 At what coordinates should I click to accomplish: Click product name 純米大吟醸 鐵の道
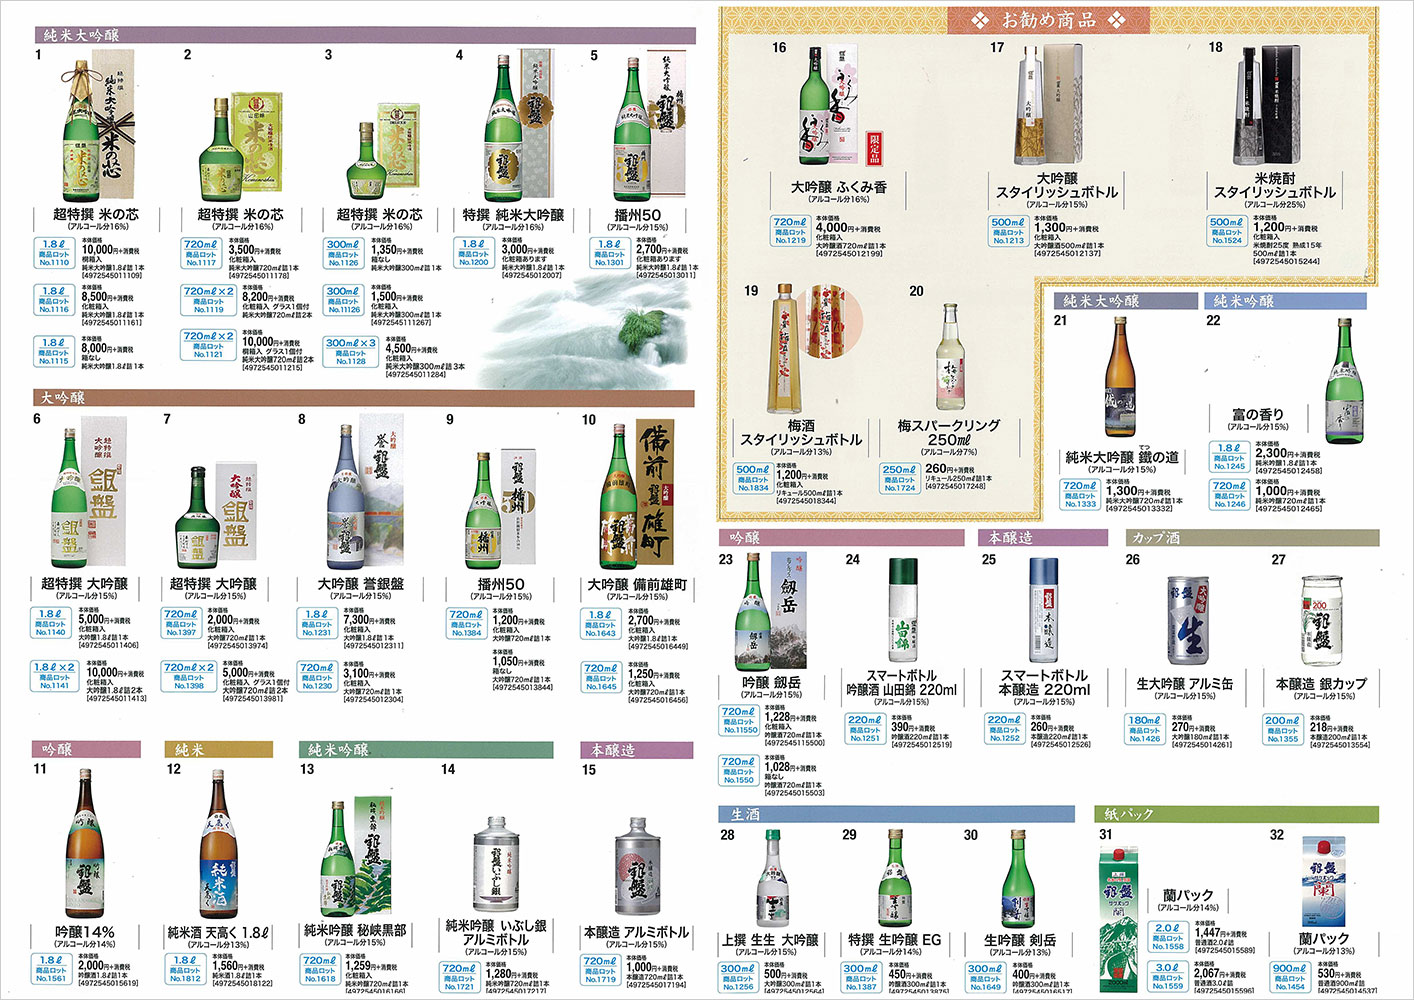click(x=1123, y=457)
